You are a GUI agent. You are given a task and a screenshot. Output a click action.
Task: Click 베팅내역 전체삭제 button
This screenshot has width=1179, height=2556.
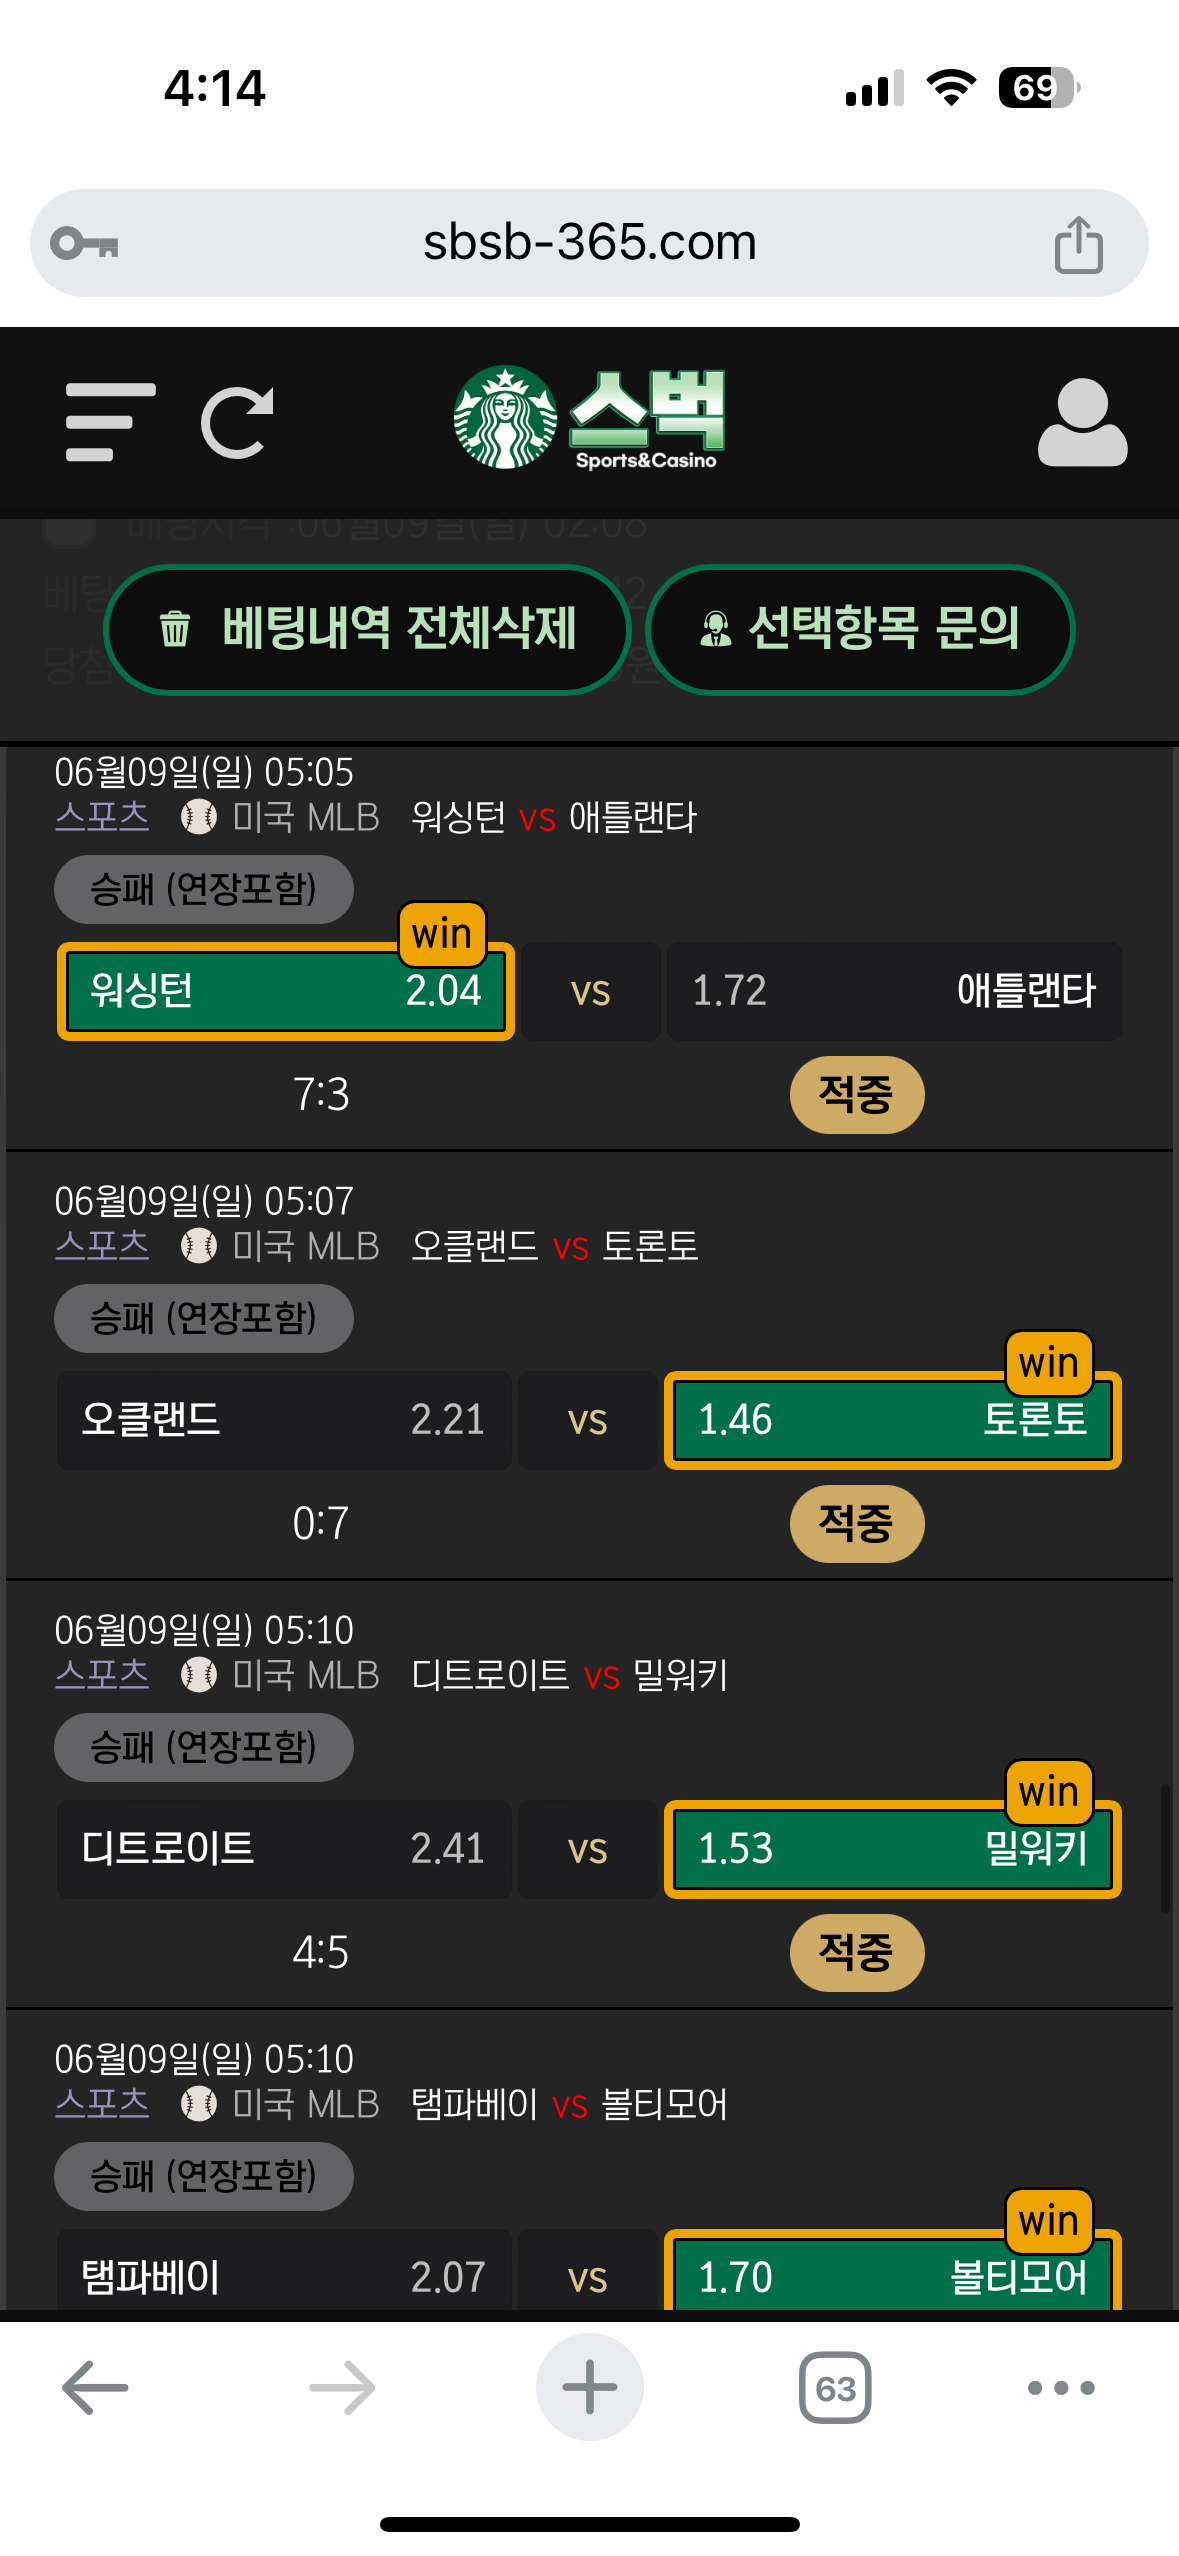tap(367, 629)
